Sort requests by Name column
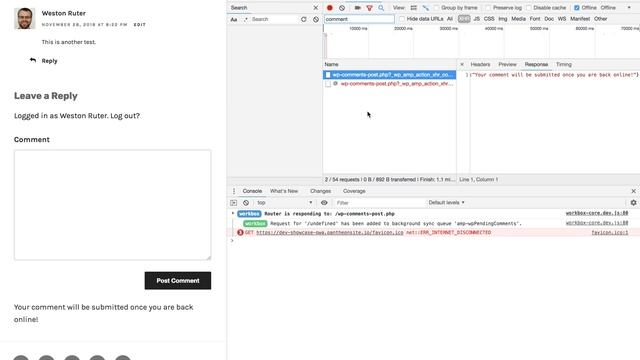Screen dimensions: 640x360 [389, 64]
